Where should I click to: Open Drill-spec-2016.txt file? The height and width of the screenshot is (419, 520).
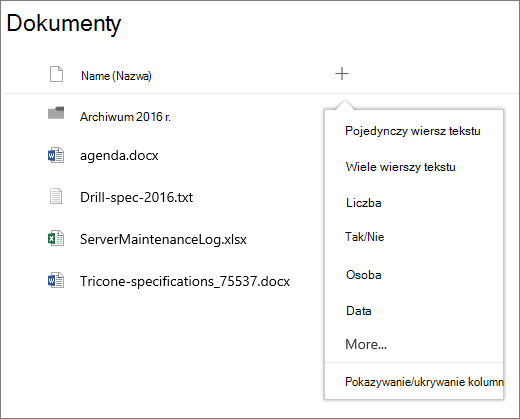pyautogui.click(x=136, y=197)
